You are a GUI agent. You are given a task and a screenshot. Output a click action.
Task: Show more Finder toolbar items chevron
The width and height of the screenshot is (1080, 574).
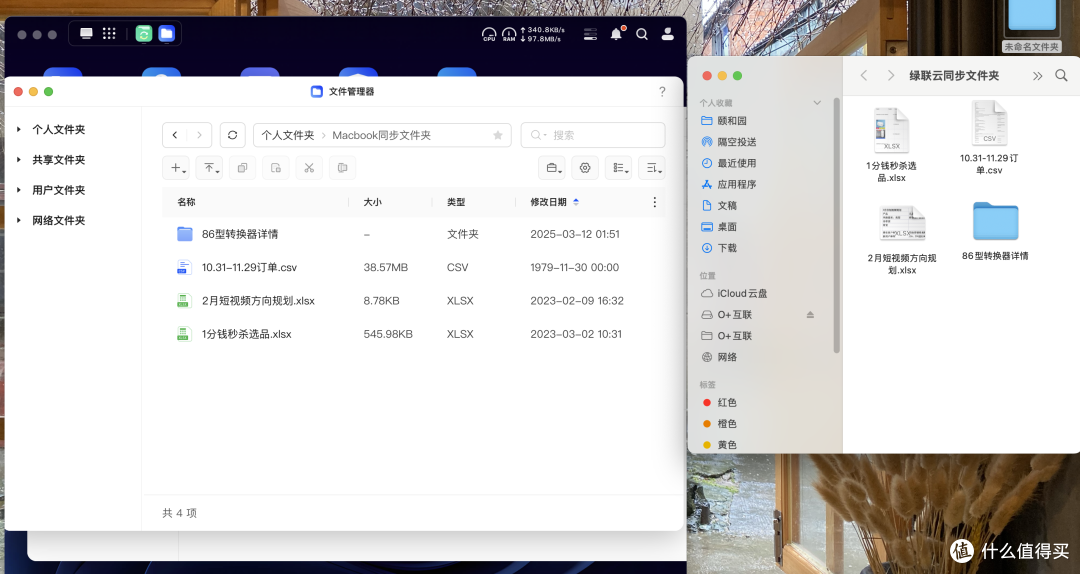coord(1037,76)
